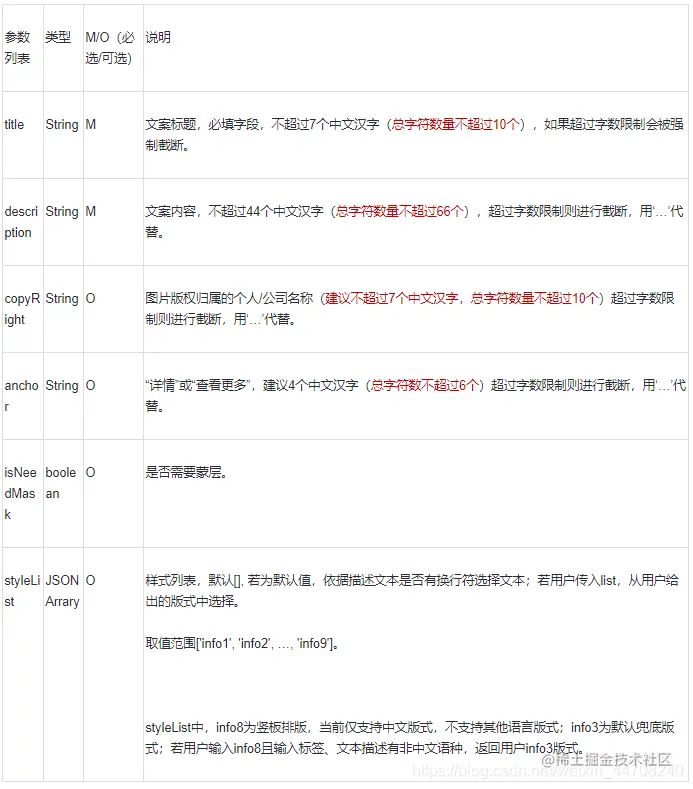
Task: Click the '说明' header cell
Action: [x=416, y=48]
